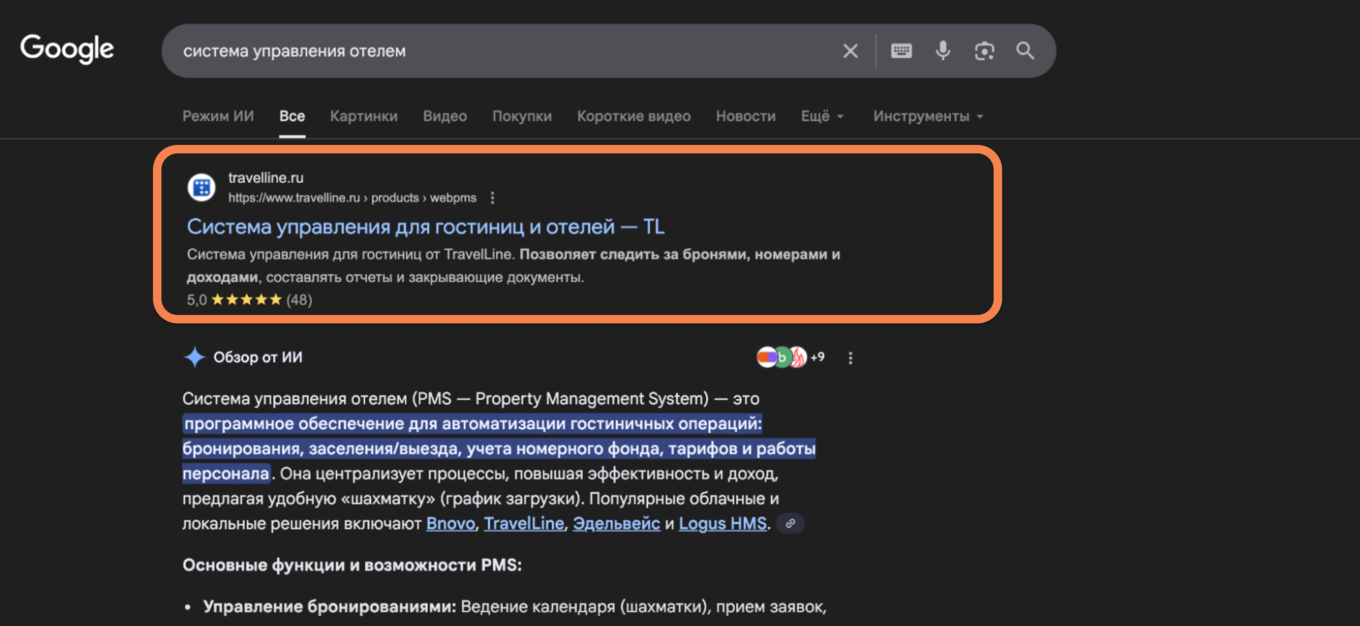
Task: Expand the 'Ещё' dropdown menu
Action: [823, 116]
